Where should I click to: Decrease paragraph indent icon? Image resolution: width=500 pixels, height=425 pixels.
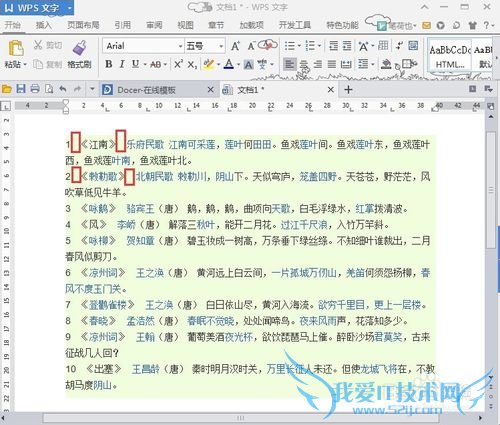pos(333,46)
